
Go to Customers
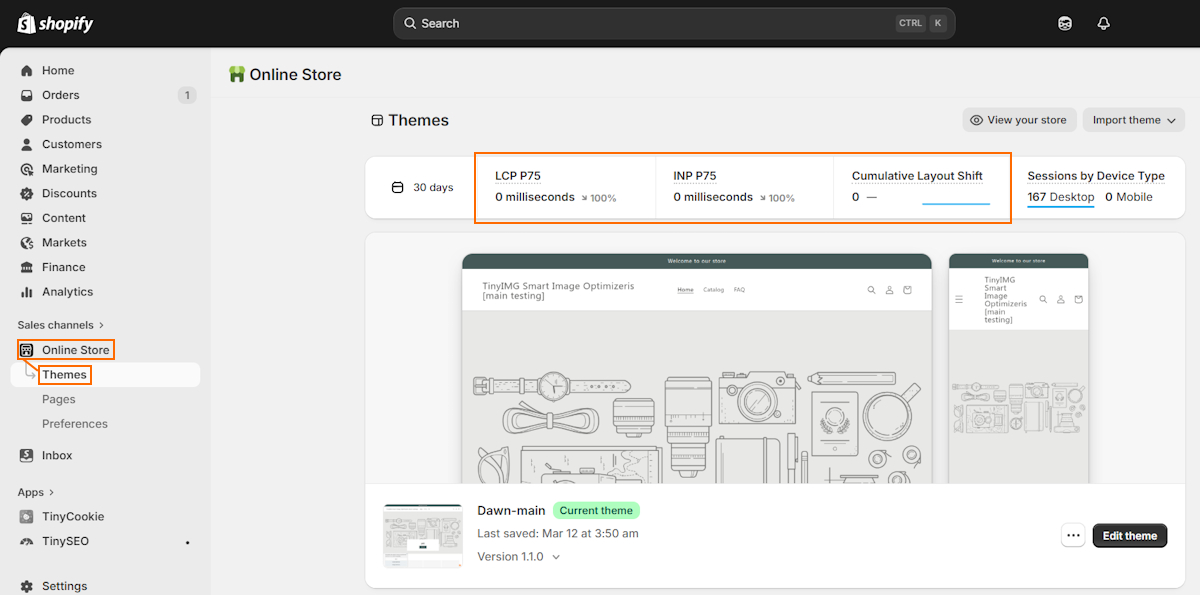(x=70, y=144)
